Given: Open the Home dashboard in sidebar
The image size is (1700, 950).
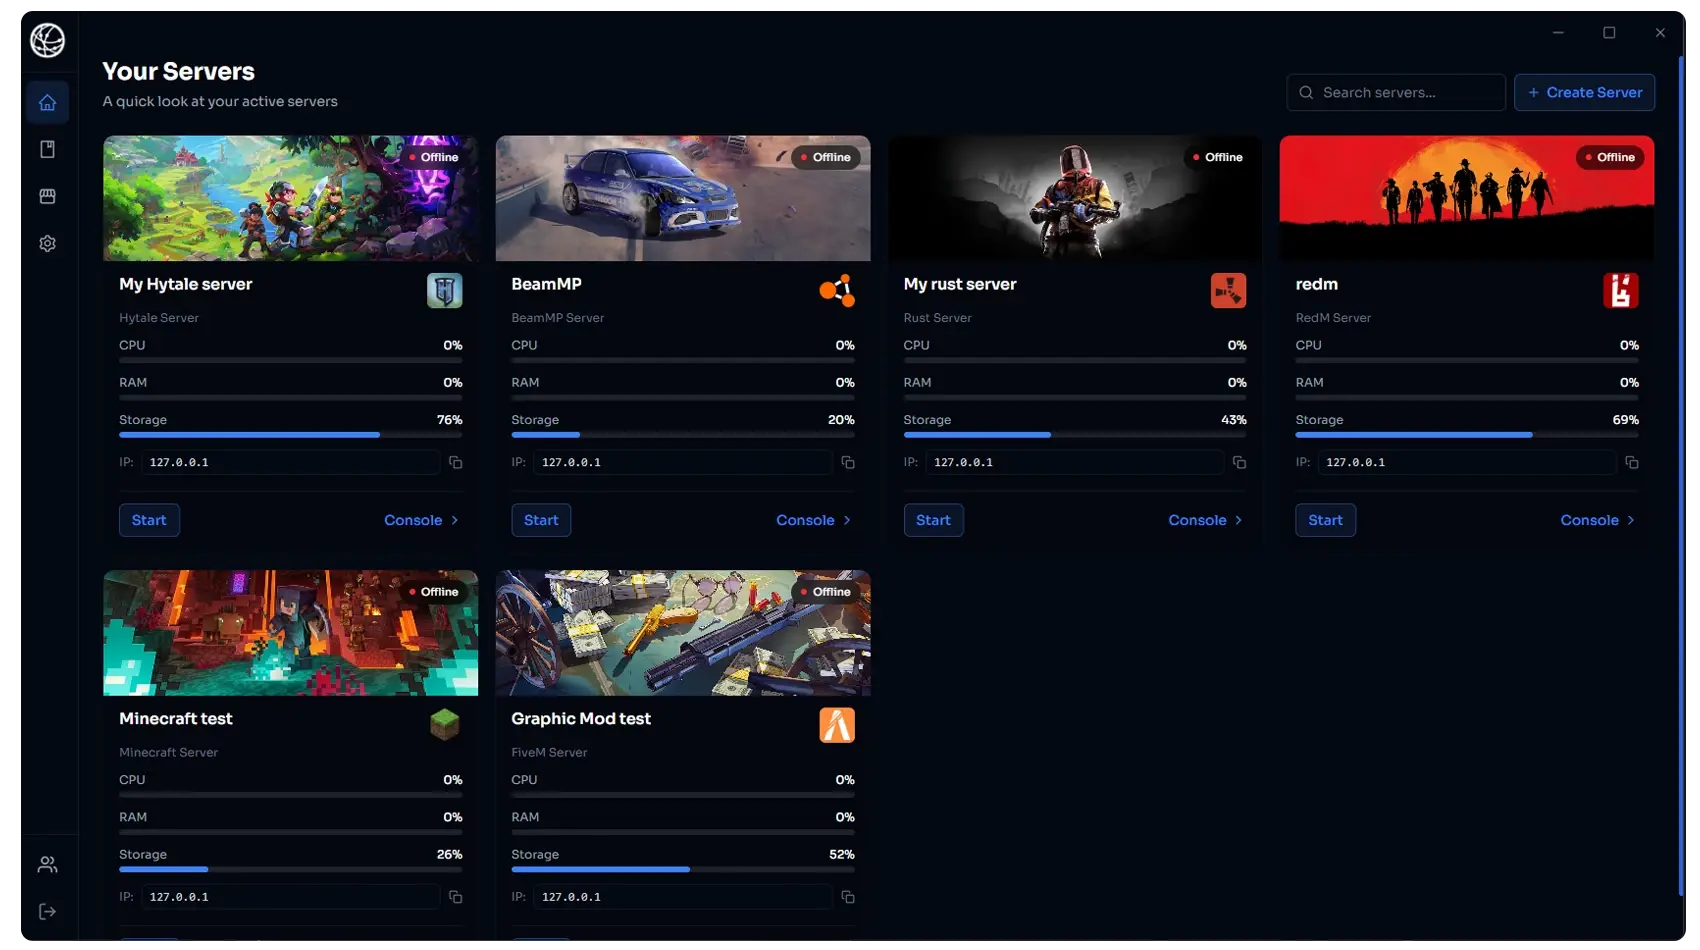Looking at the screenshot, I should coord(47,103).
